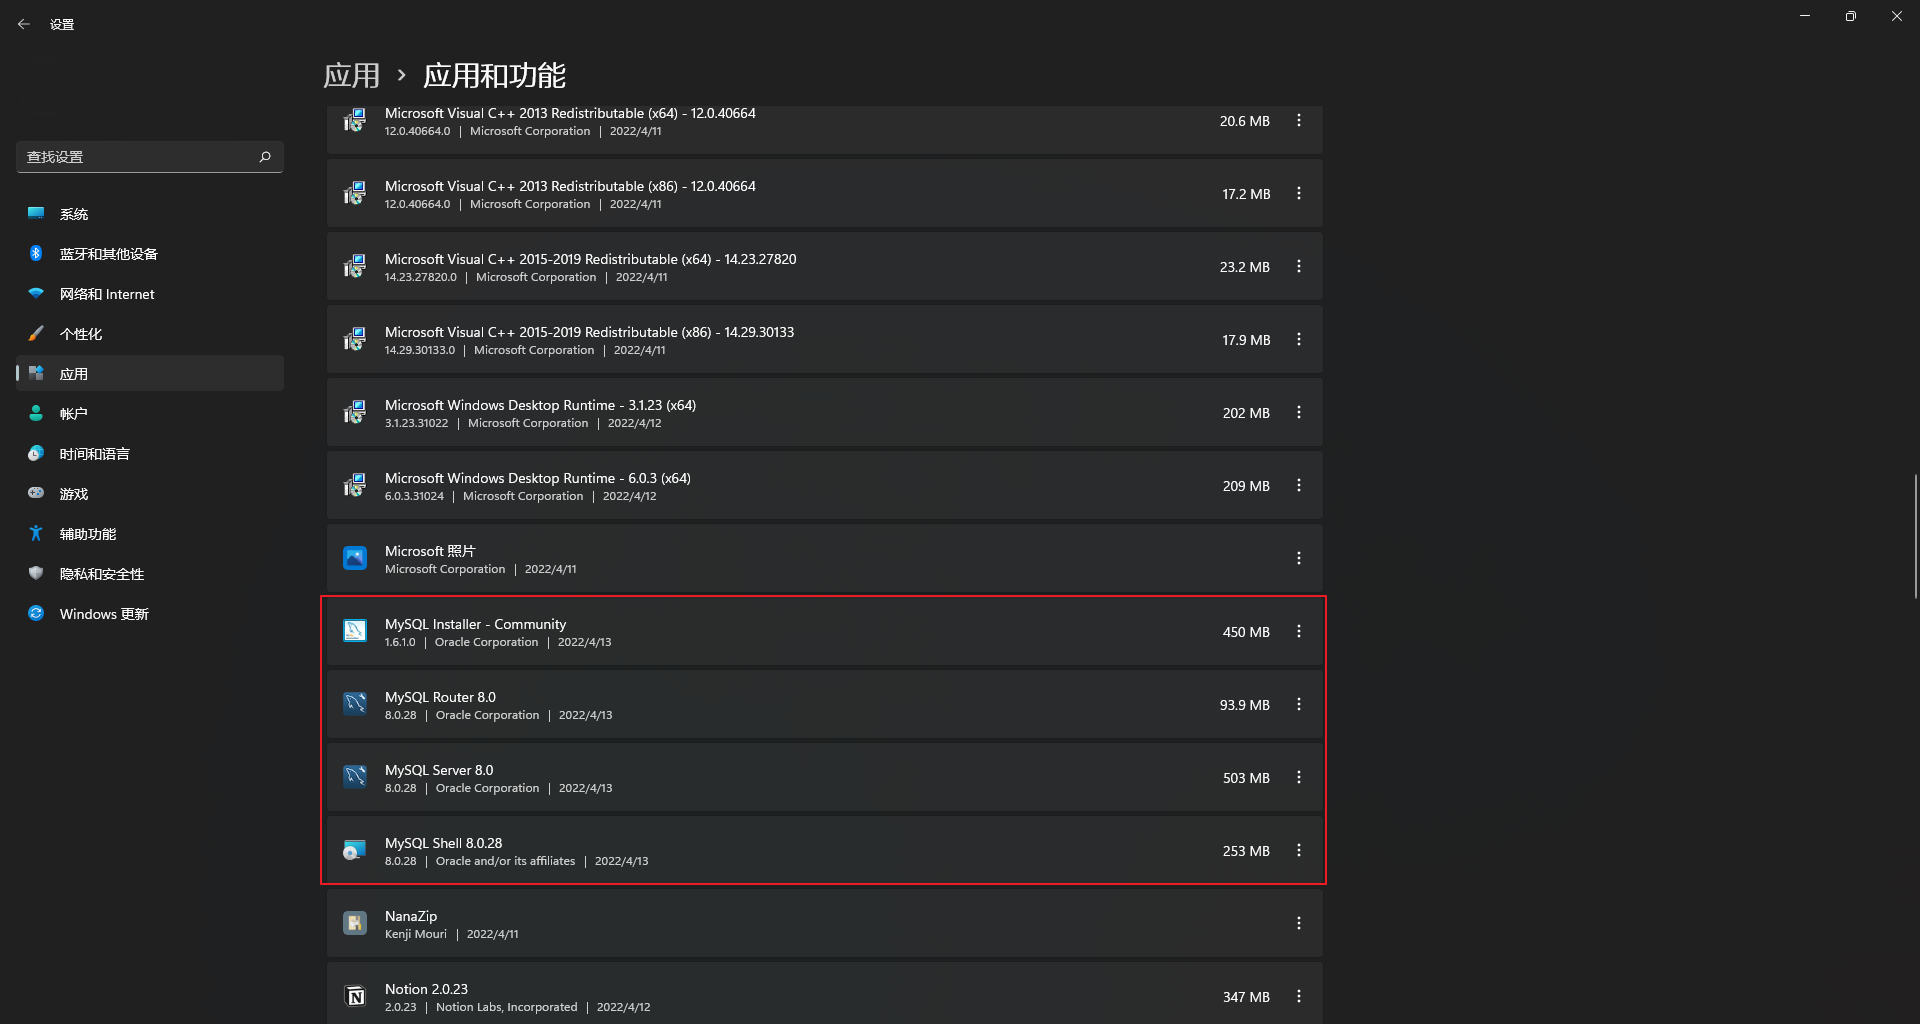Click the 503 MB size value
Screen dimensions: 1920x1024
pos(1246,778)
